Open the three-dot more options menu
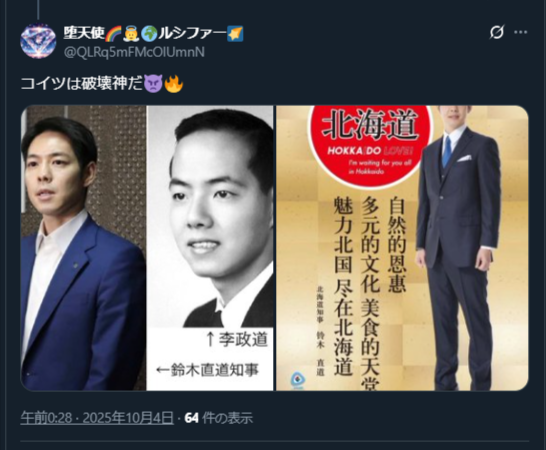Viewport: 546px width, 450px height. click(521, 32)
